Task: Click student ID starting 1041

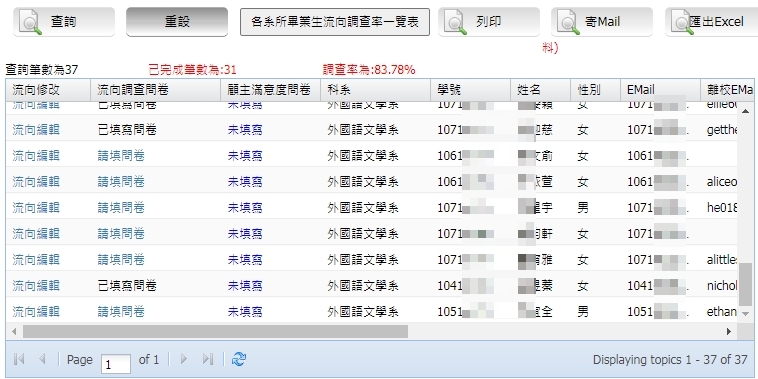Action: pos(466,286)
